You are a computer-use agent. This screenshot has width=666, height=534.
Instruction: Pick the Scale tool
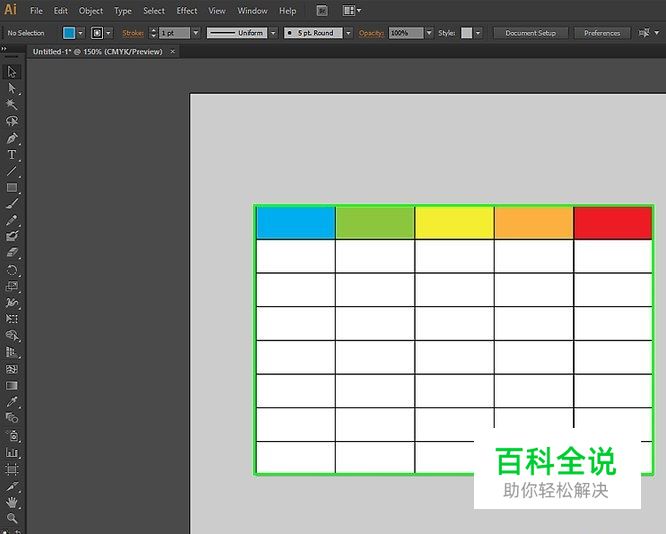point(12,286)
